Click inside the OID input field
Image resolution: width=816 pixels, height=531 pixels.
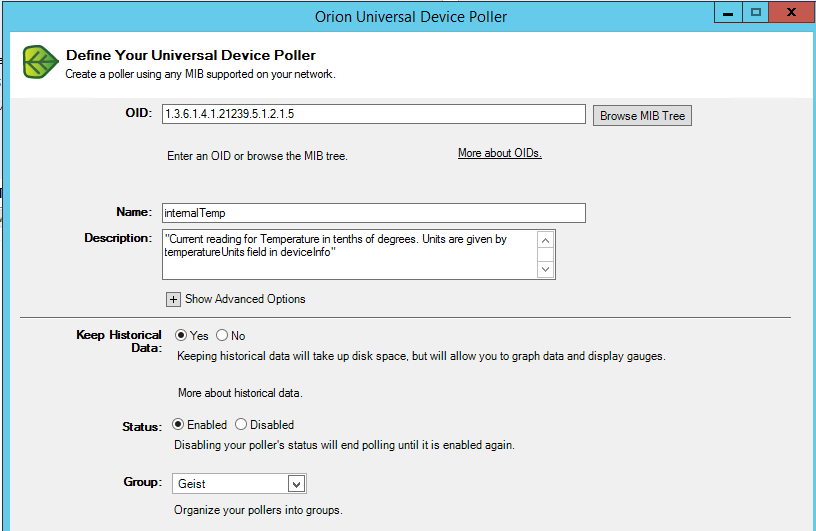(374, 114)
